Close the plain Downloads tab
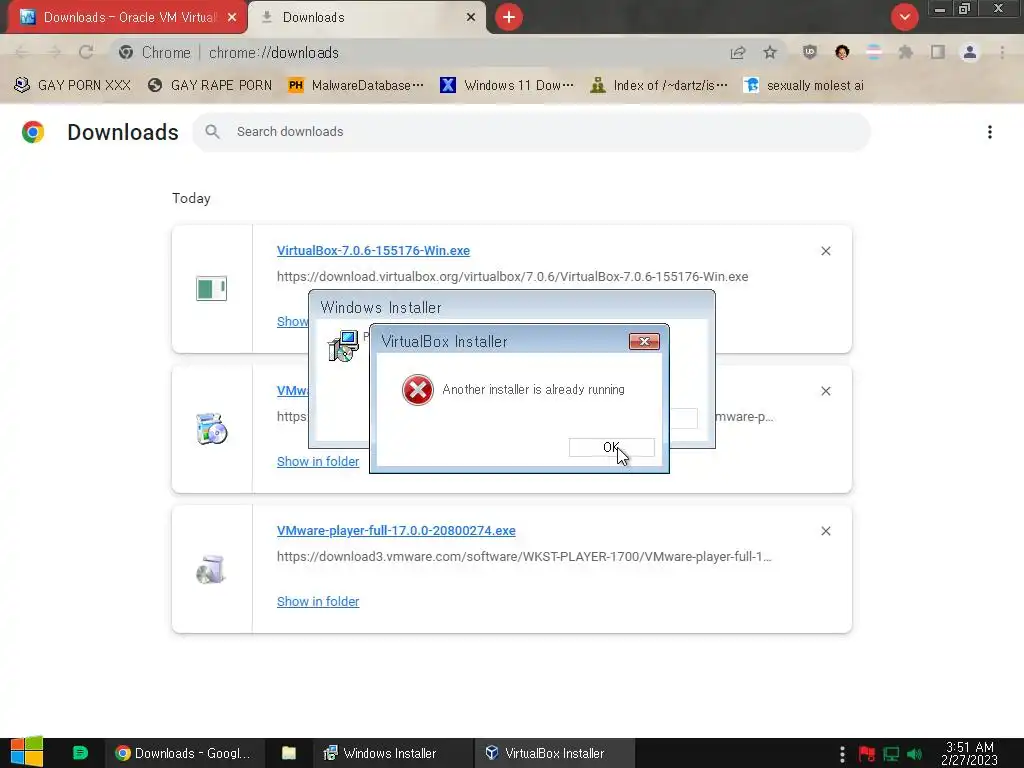The width and height of the screenshot is (1024, 768). (x=470, y=17)
